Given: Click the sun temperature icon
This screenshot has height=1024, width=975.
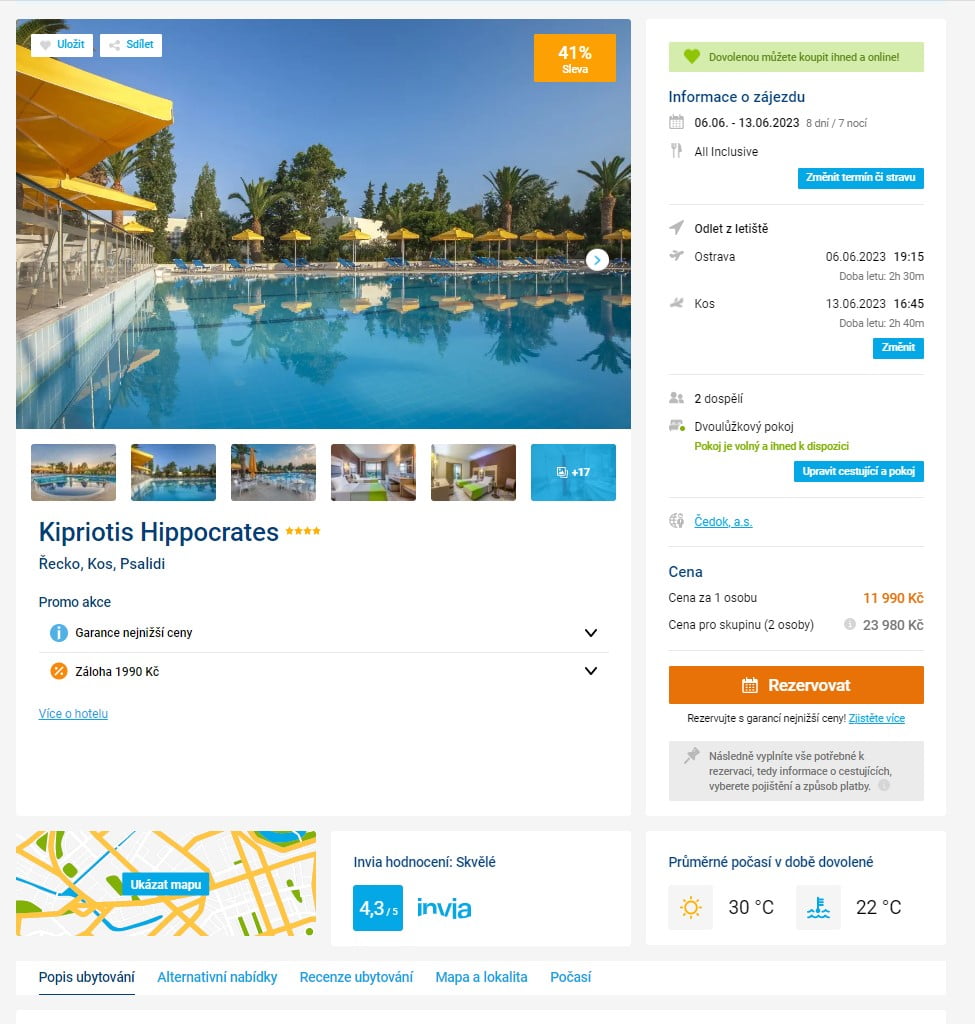Looking at the screenshot, I should tap(690, 907).
